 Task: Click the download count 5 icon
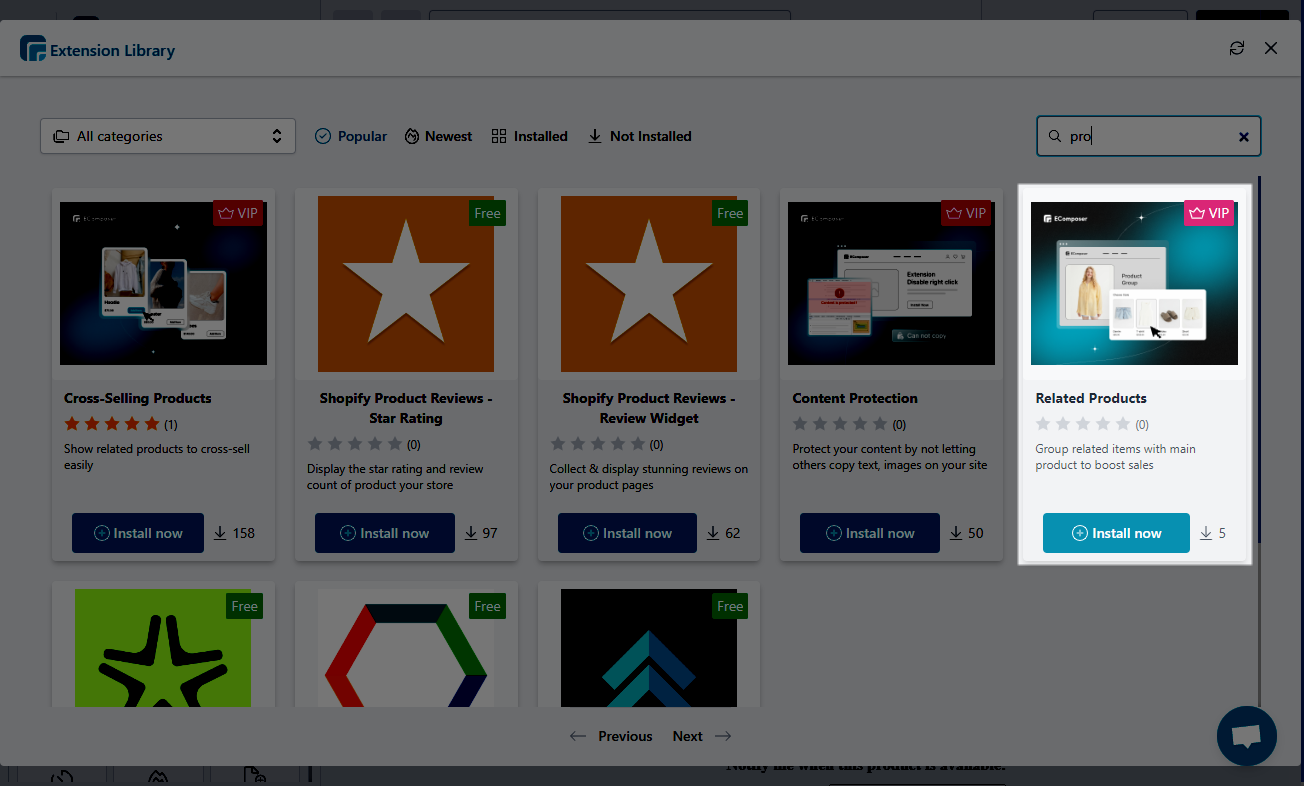pos(1206,533)
